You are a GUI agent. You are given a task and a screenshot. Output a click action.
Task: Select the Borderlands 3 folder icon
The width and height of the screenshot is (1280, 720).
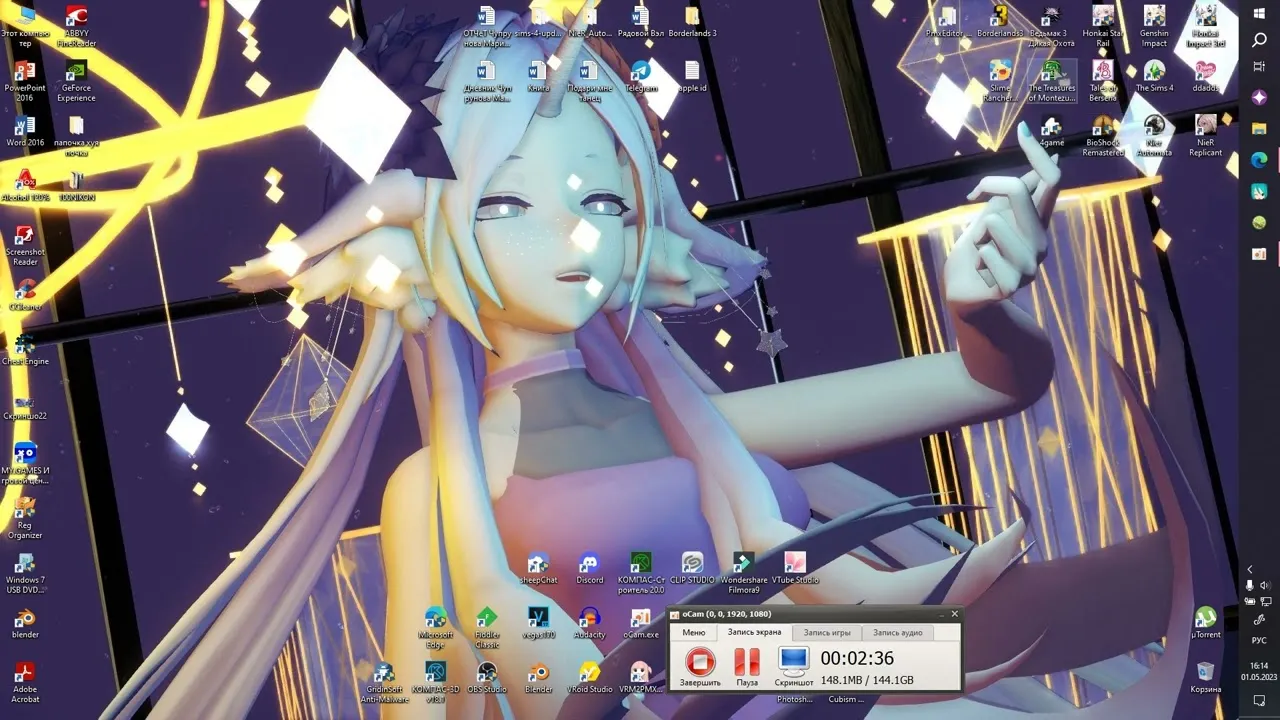click(x=692, y=22)
